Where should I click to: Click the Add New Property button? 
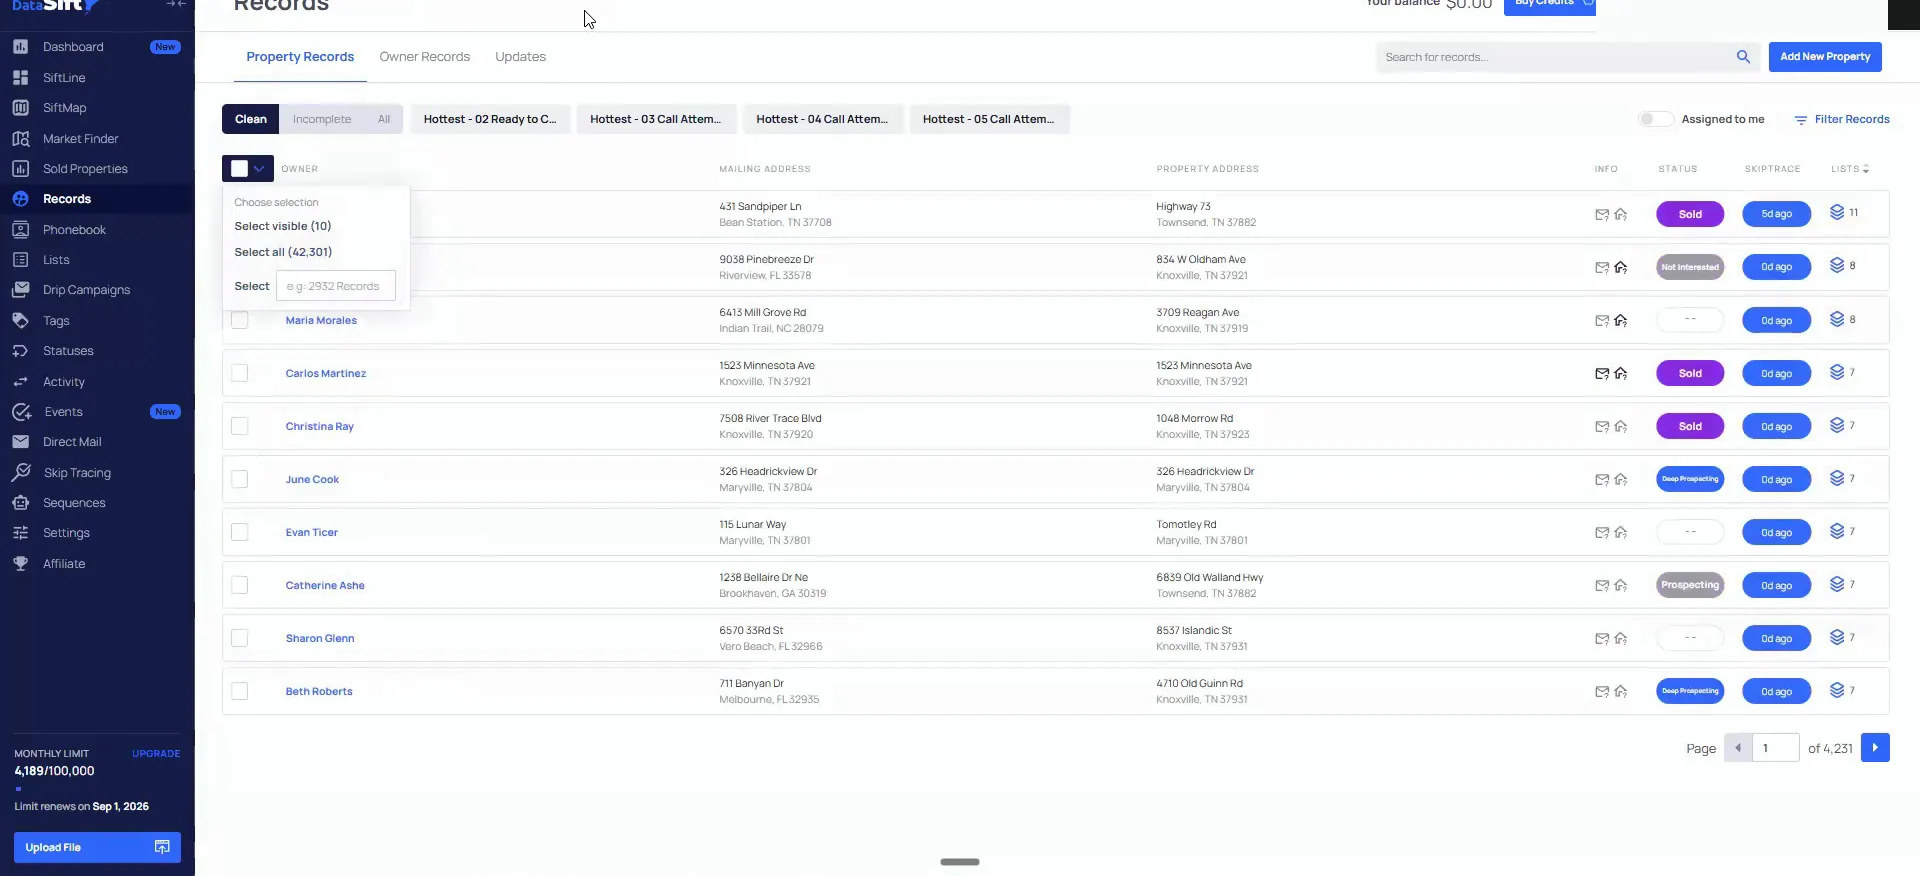pos(1825,57)
